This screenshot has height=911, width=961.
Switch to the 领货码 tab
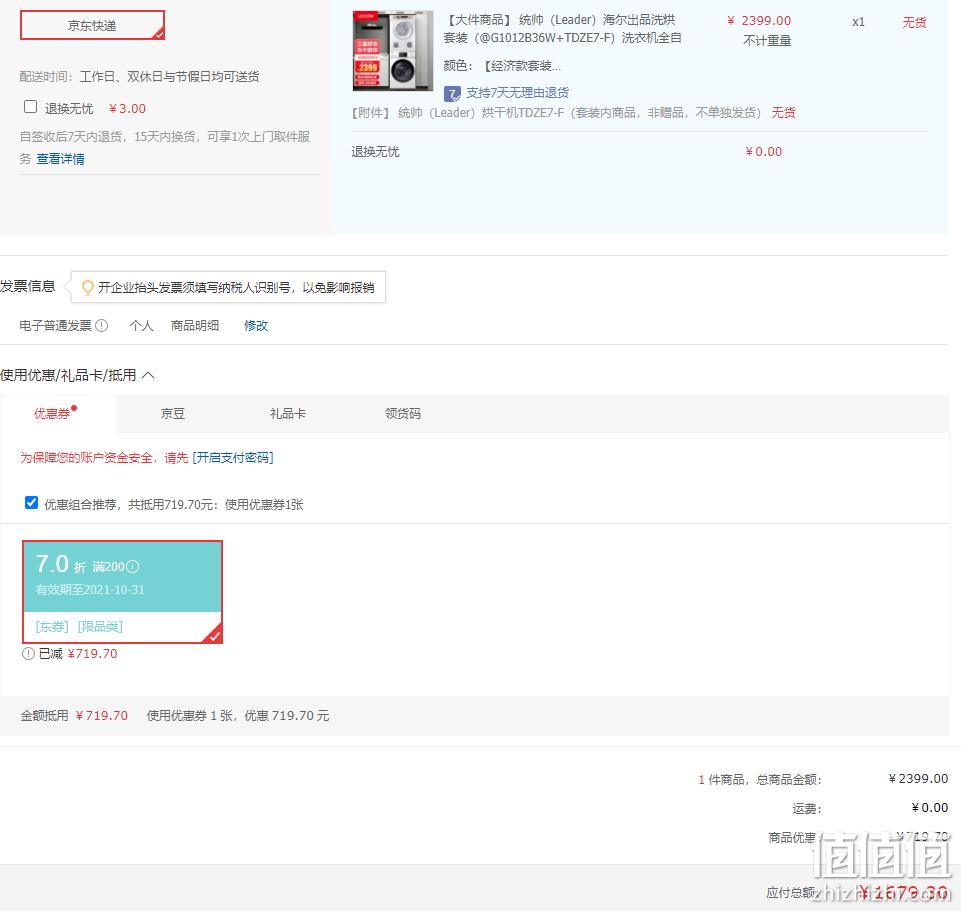(403, 414)
